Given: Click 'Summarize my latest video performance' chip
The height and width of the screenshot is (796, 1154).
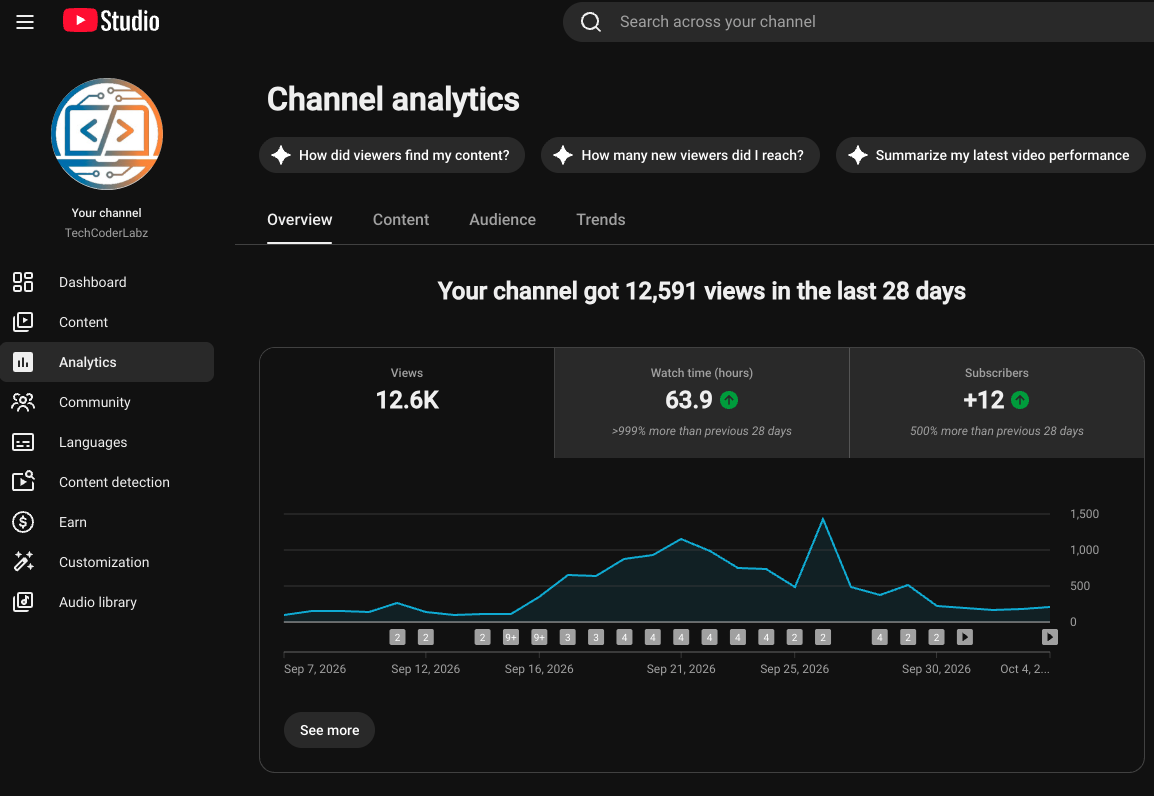Looking at the screenshot, I should click(991, 155).
